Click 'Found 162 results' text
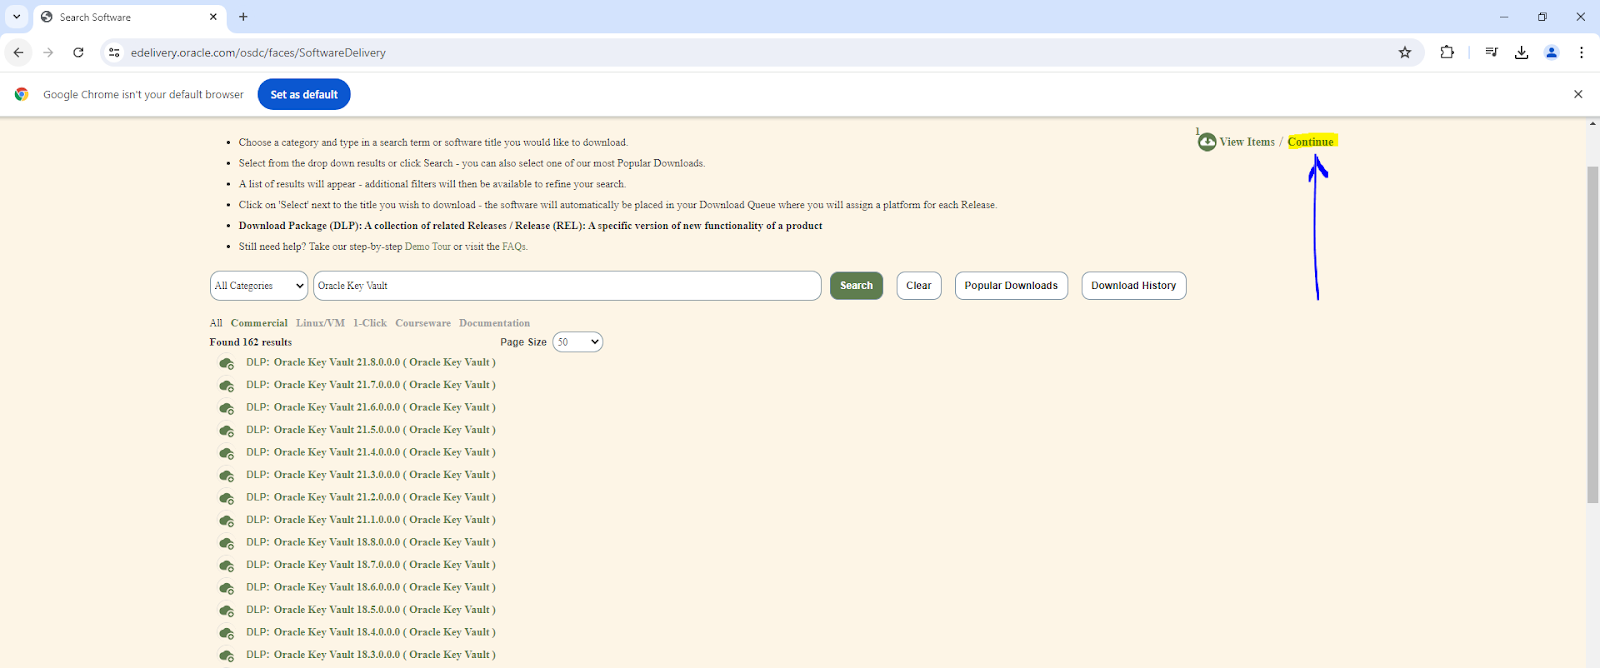This screenshot has width=1600, height=668. [251, 342]
